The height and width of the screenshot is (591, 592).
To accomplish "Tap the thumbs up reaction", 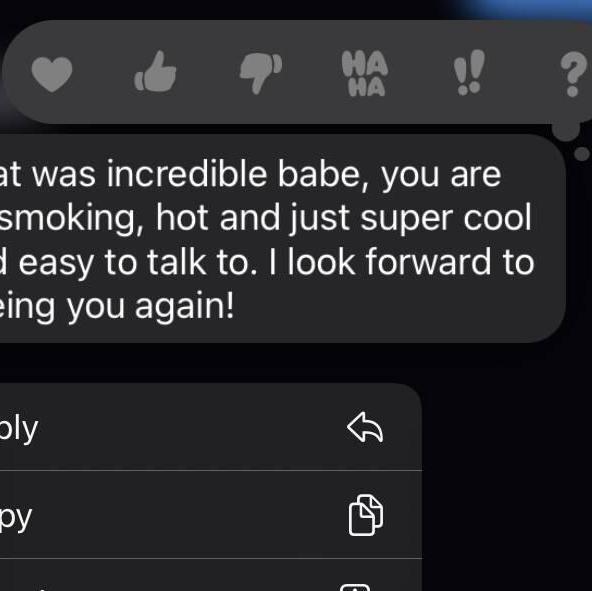I will point(156,72).
